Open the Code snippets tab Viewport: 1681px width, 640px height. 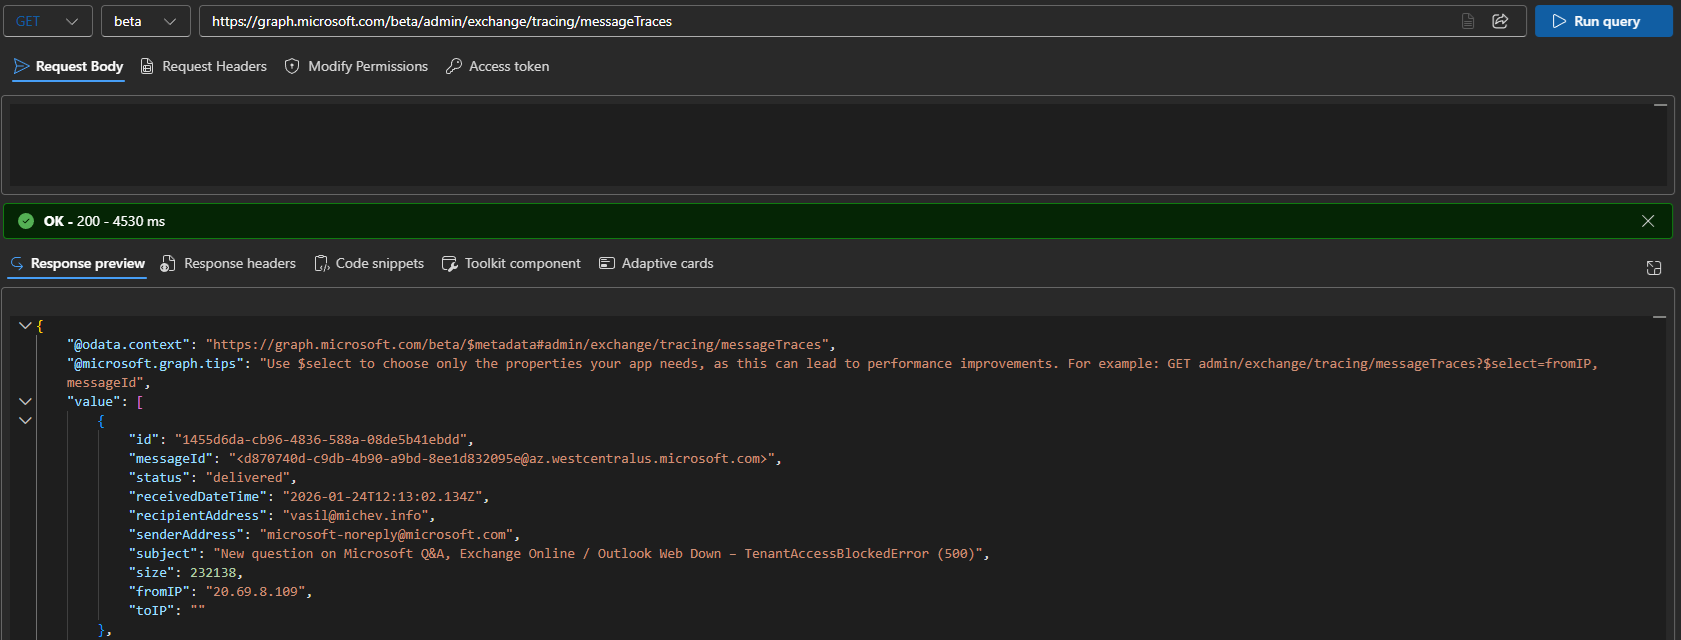(x=369, y=263)
